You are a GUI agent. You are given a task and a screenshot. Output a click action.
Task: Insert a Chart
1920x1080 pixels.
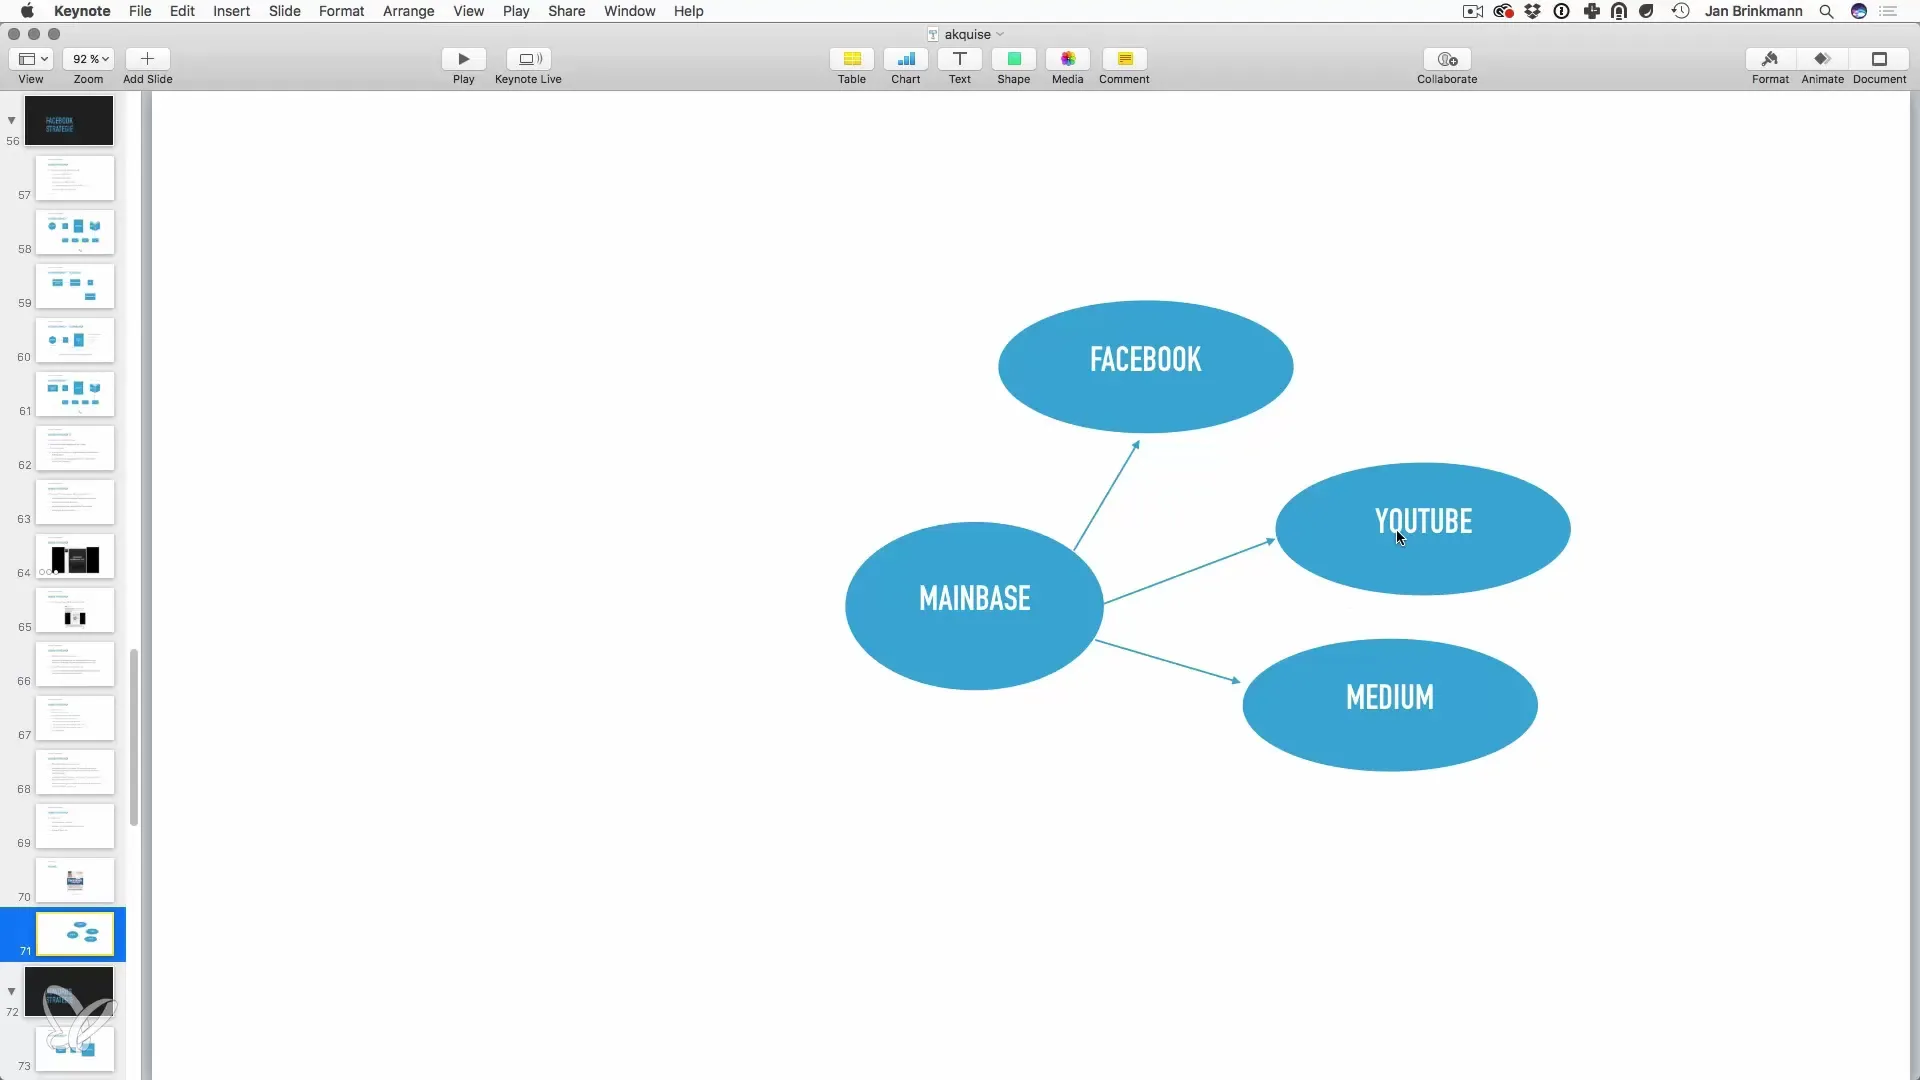coord(906,59)
